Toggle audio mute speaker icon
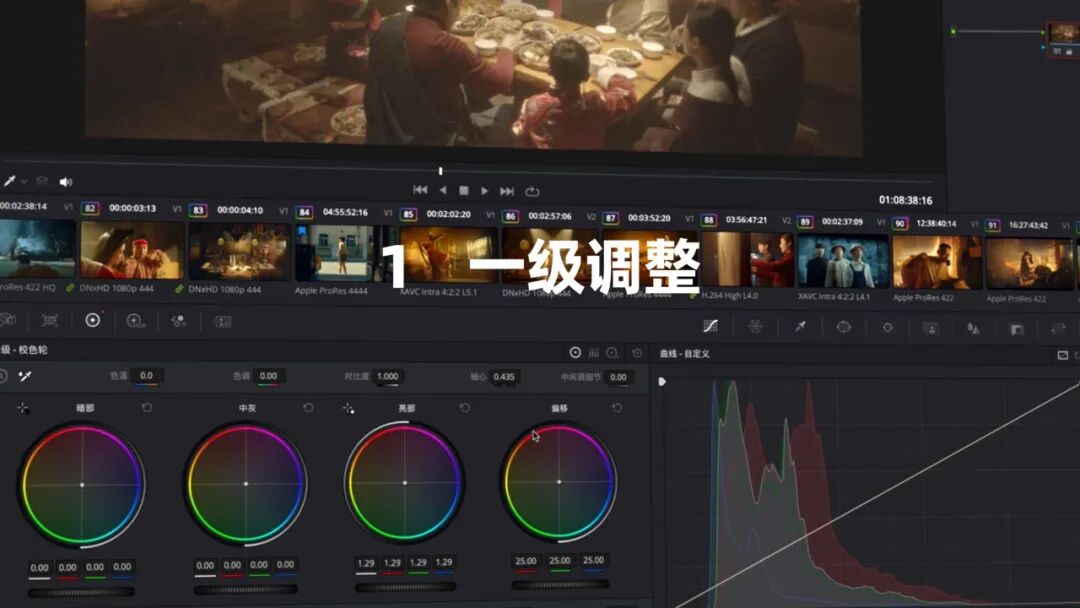This screenshot has height=608, width=1080. click(66, 182)
